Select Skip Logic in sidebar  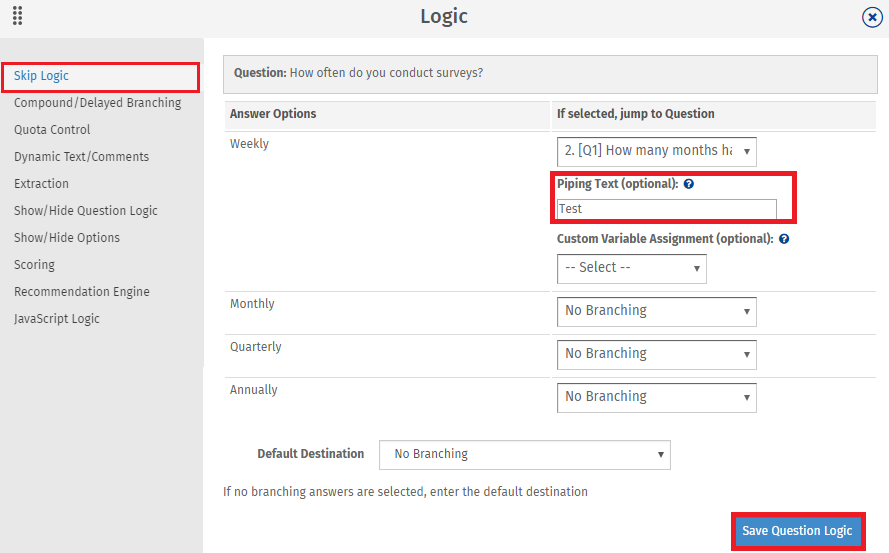pyautogui.click(x=41, y=76)
